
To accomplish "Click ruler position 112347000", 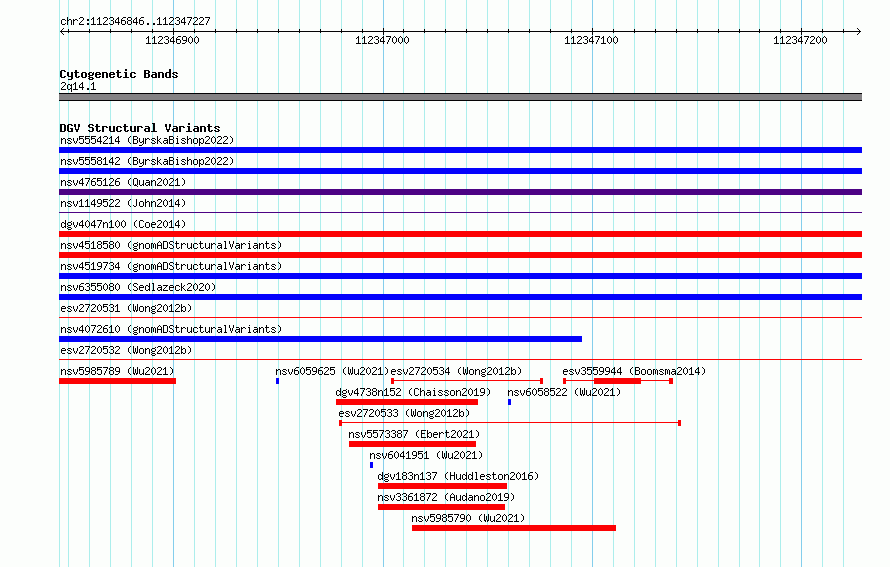I will pyautogui.click(x=382, y=40).
